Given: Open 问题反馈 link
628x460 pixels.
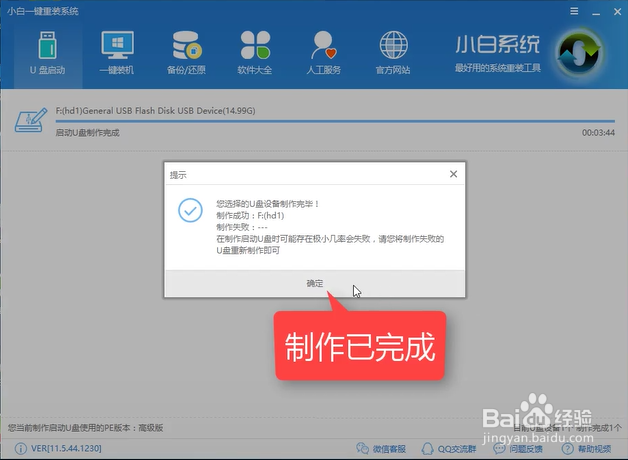Looking at the screenshot, I should [518, 449].
